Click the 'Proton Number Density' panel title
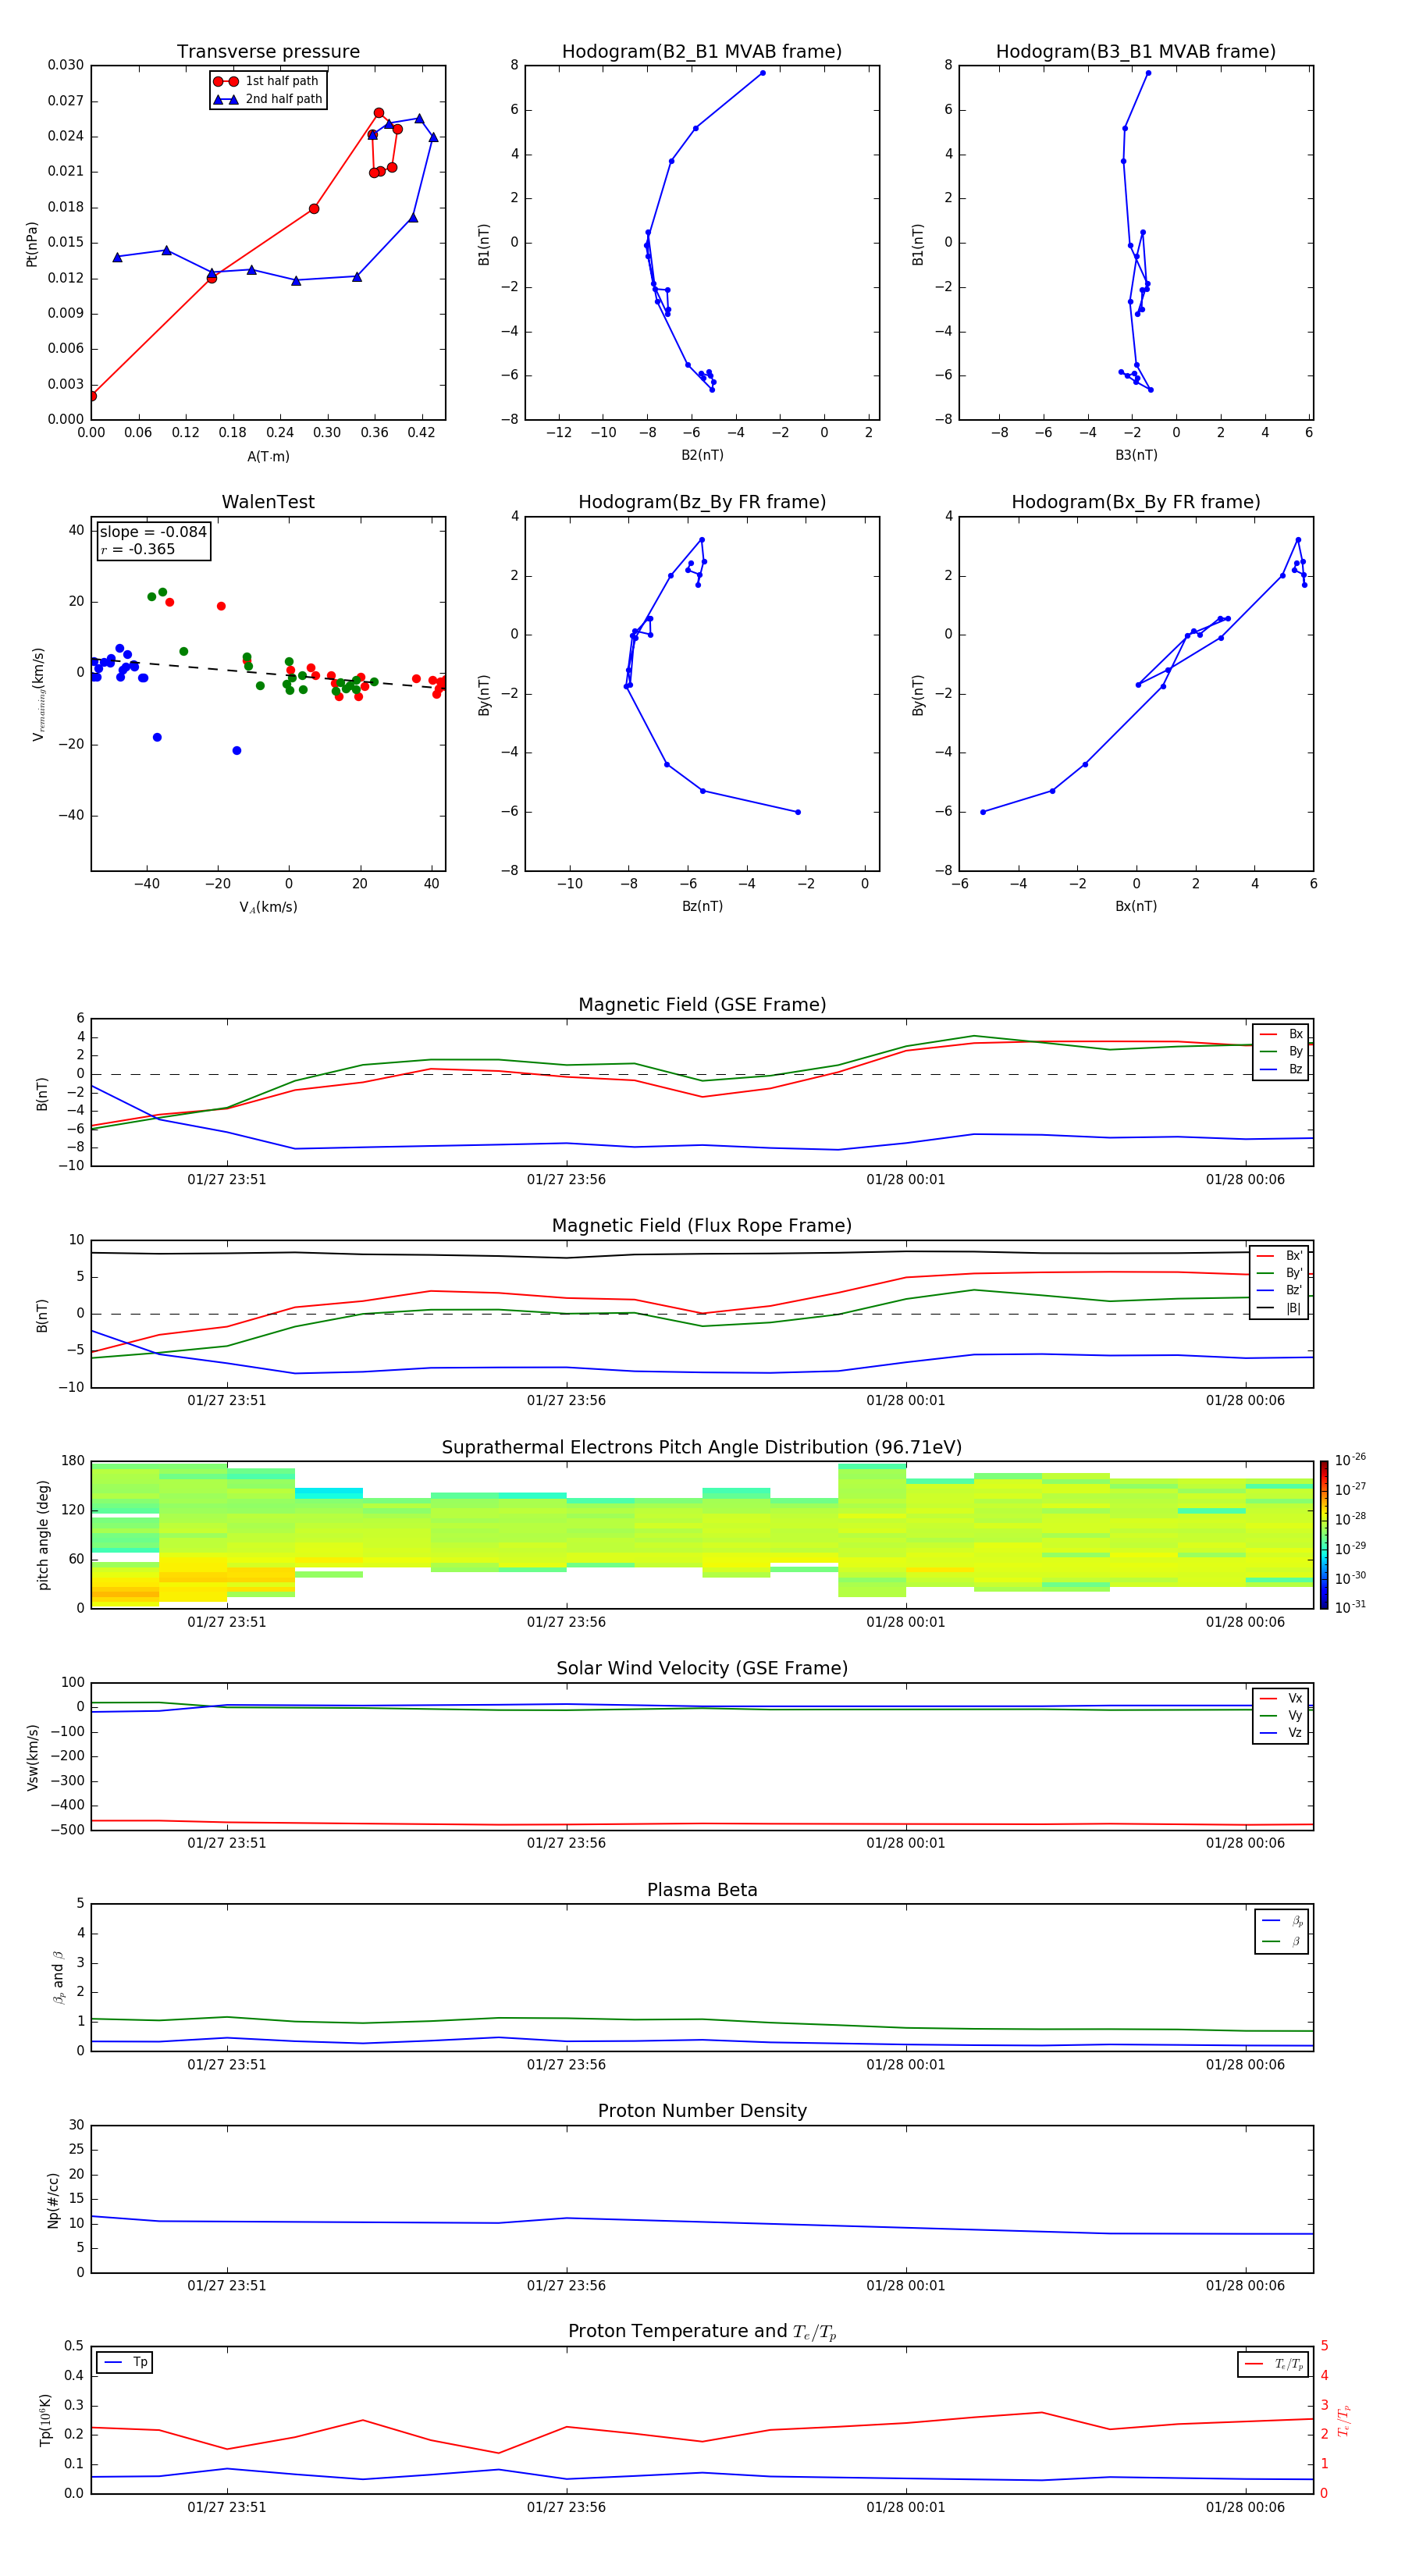The width and height of the screenshot is (1405, 2576). (x=702, y=2111)
